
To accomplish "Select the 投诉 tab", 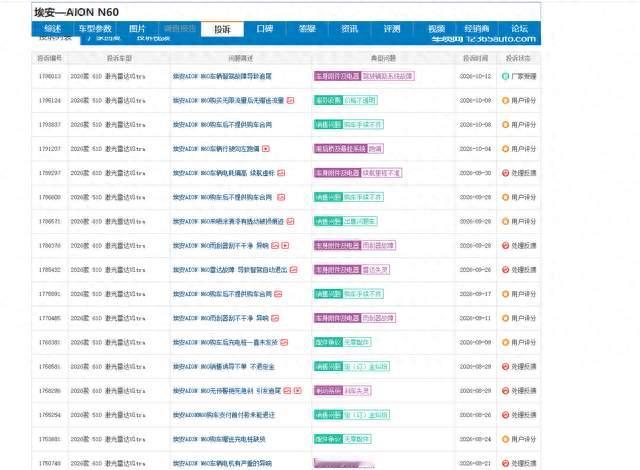I will [x=222, y=29].
